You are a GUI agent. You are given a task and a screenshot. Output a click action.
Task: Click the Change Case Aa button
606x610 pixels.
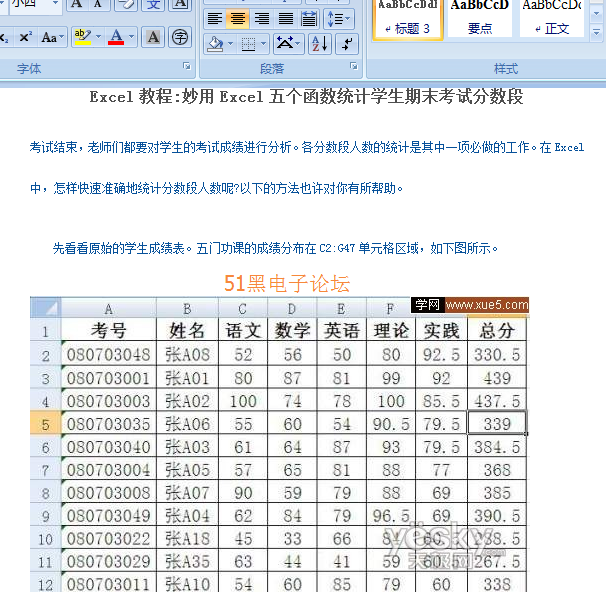tap(52, 37)
